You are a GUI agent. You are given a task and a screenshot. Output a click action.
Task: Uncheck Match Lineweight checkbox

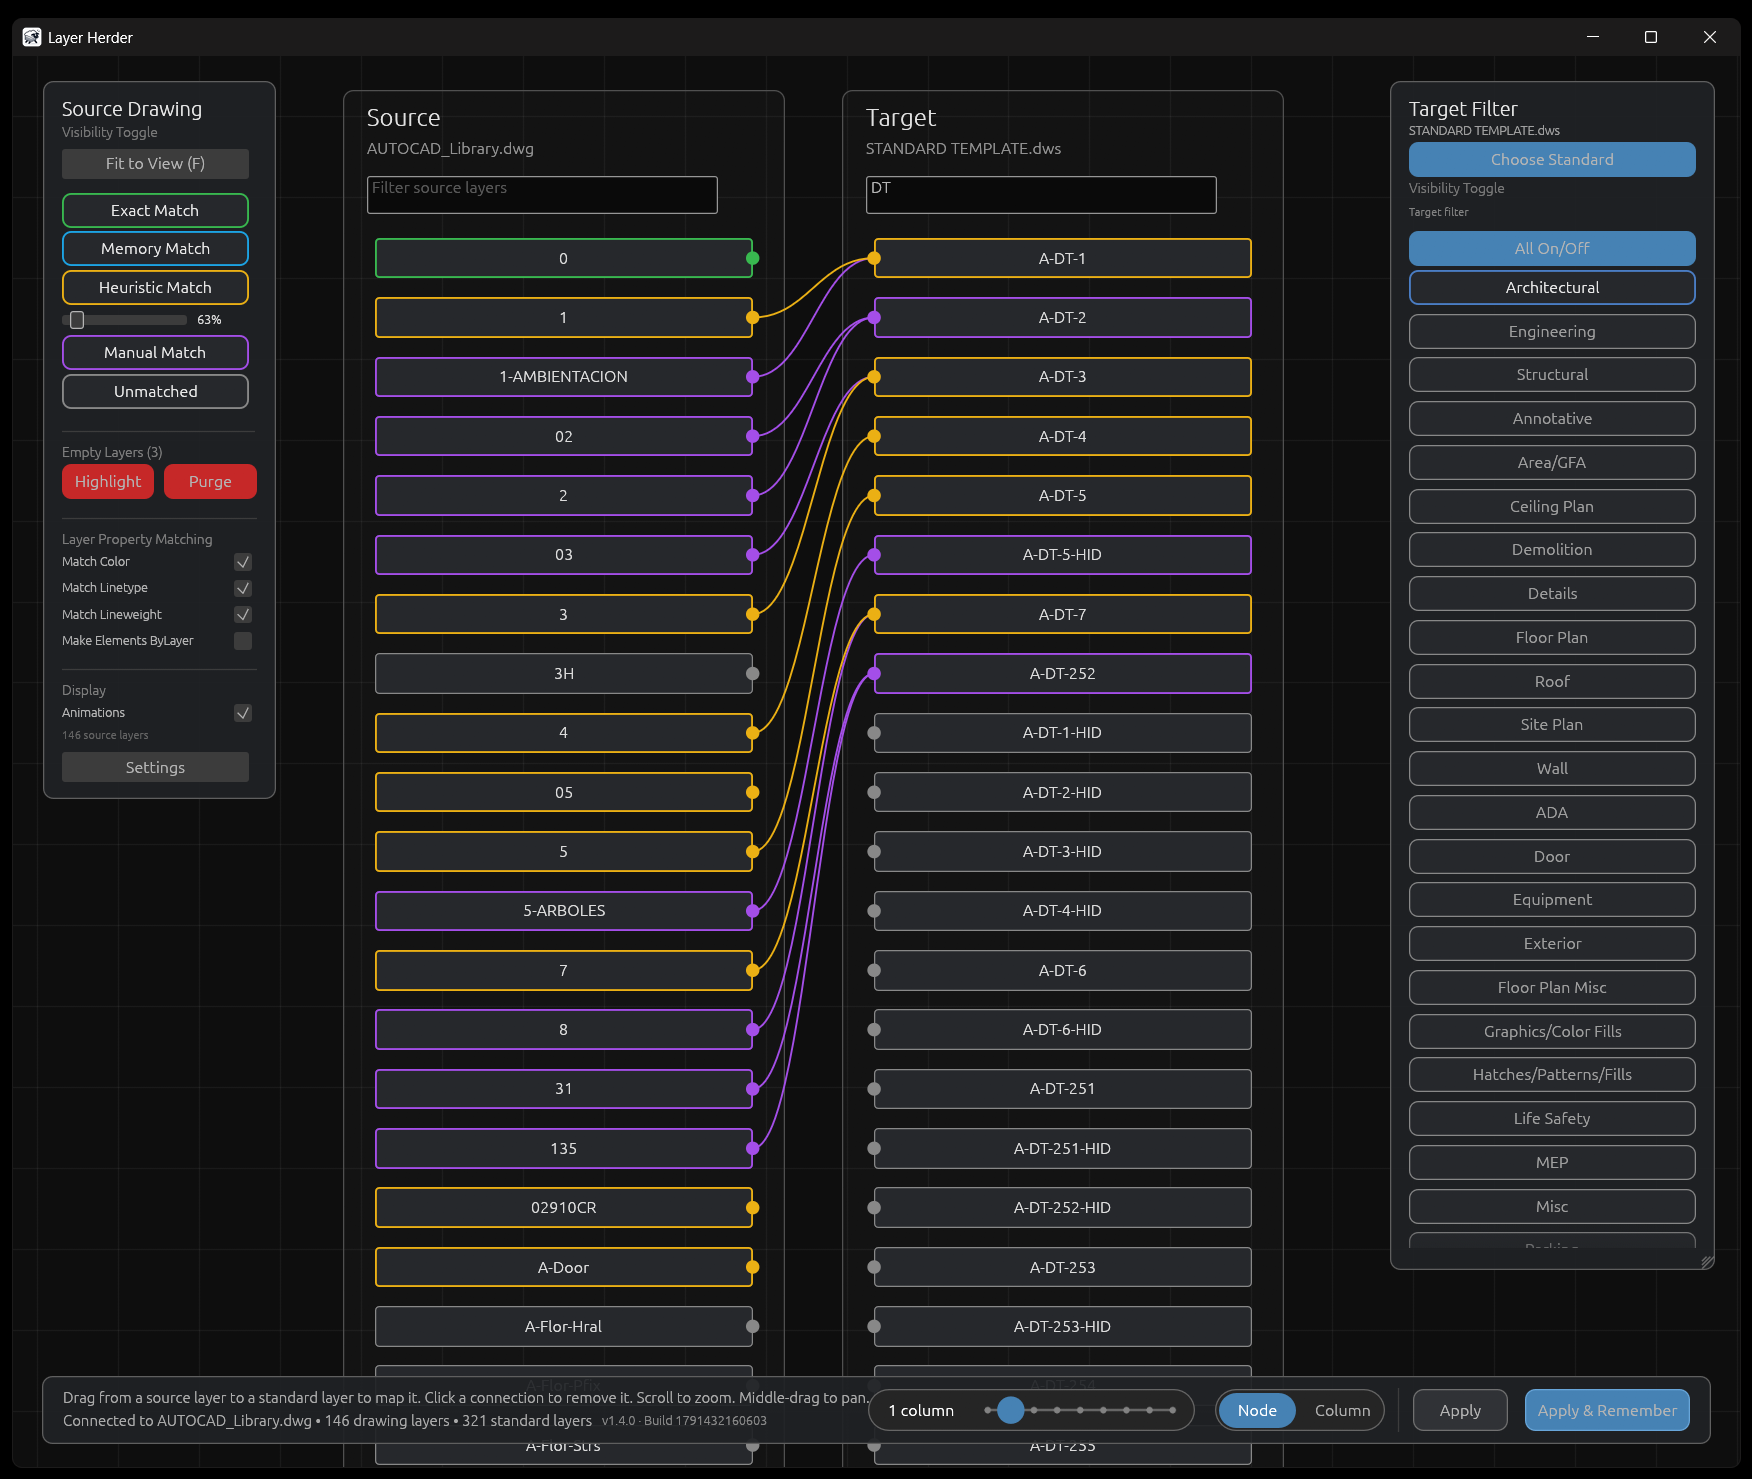point(243,614)
